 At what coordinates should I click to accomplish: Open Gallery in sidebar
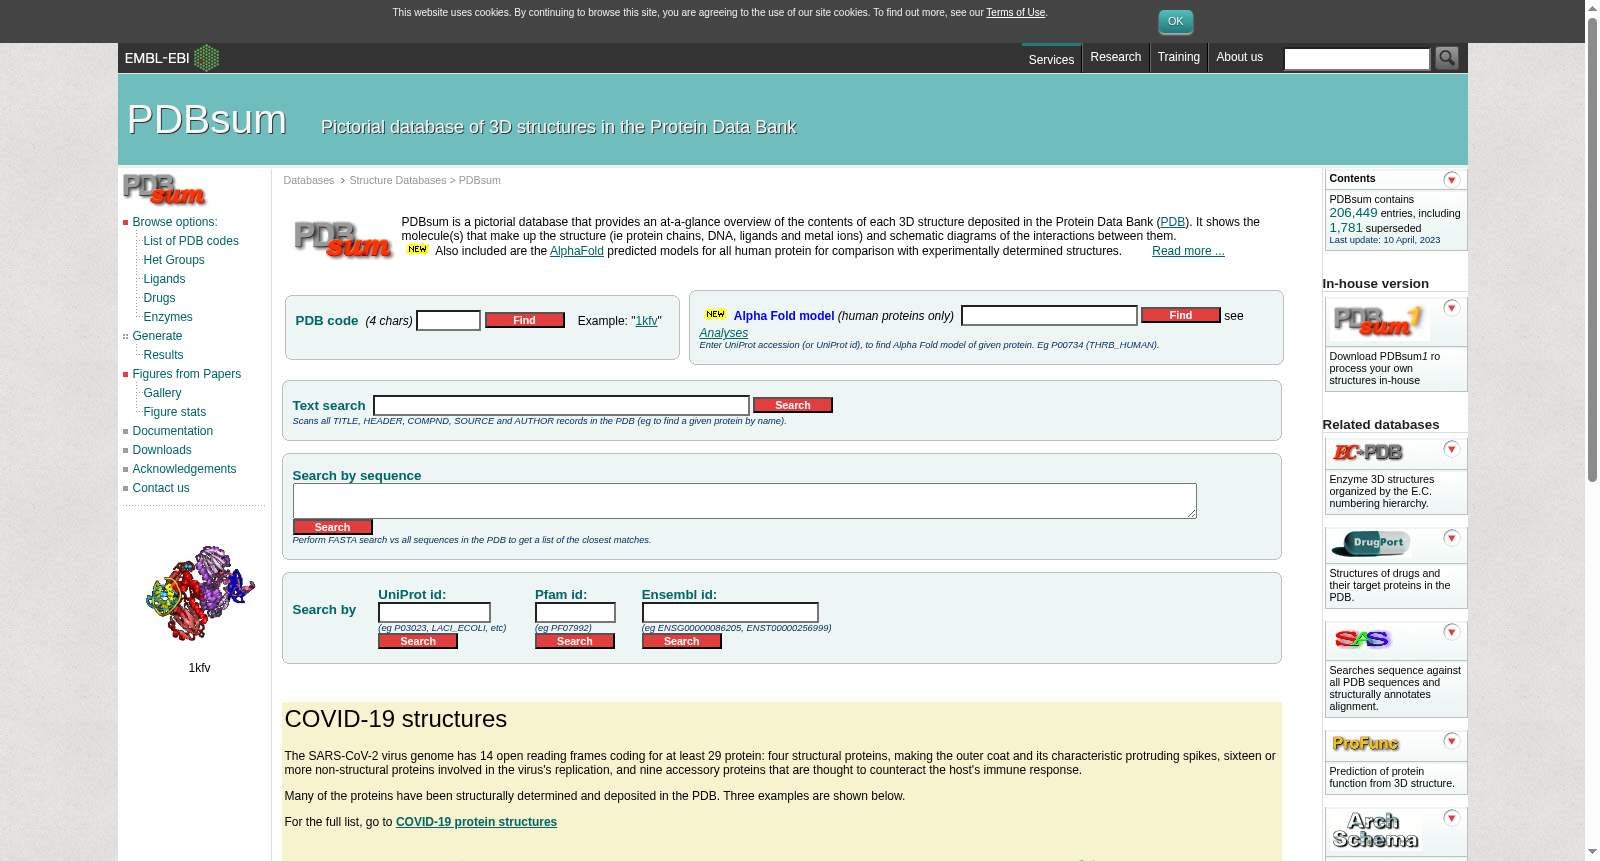tap(162, 393)
